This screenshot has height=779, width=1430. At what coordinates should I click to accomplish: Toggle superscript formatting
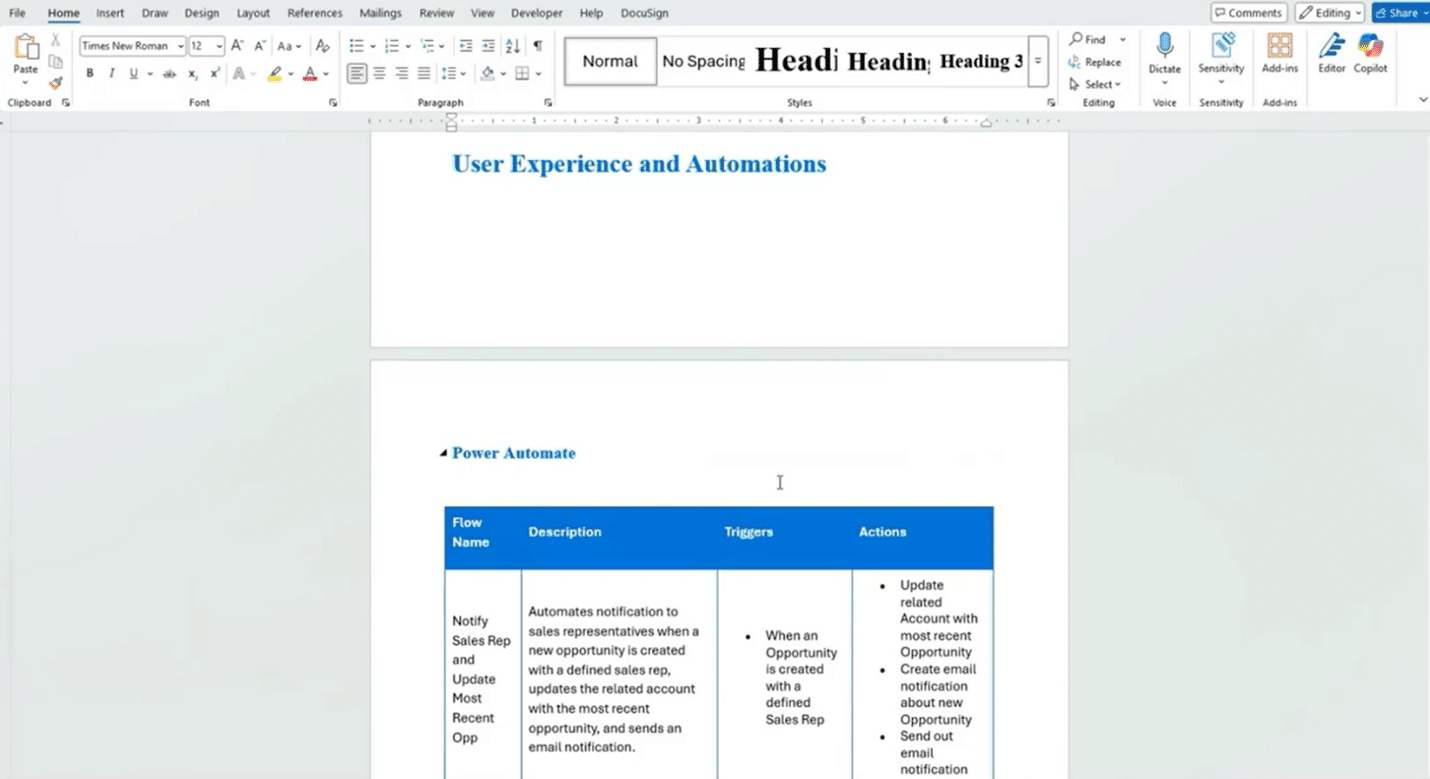pyautogui.click(x=215, y=74)
